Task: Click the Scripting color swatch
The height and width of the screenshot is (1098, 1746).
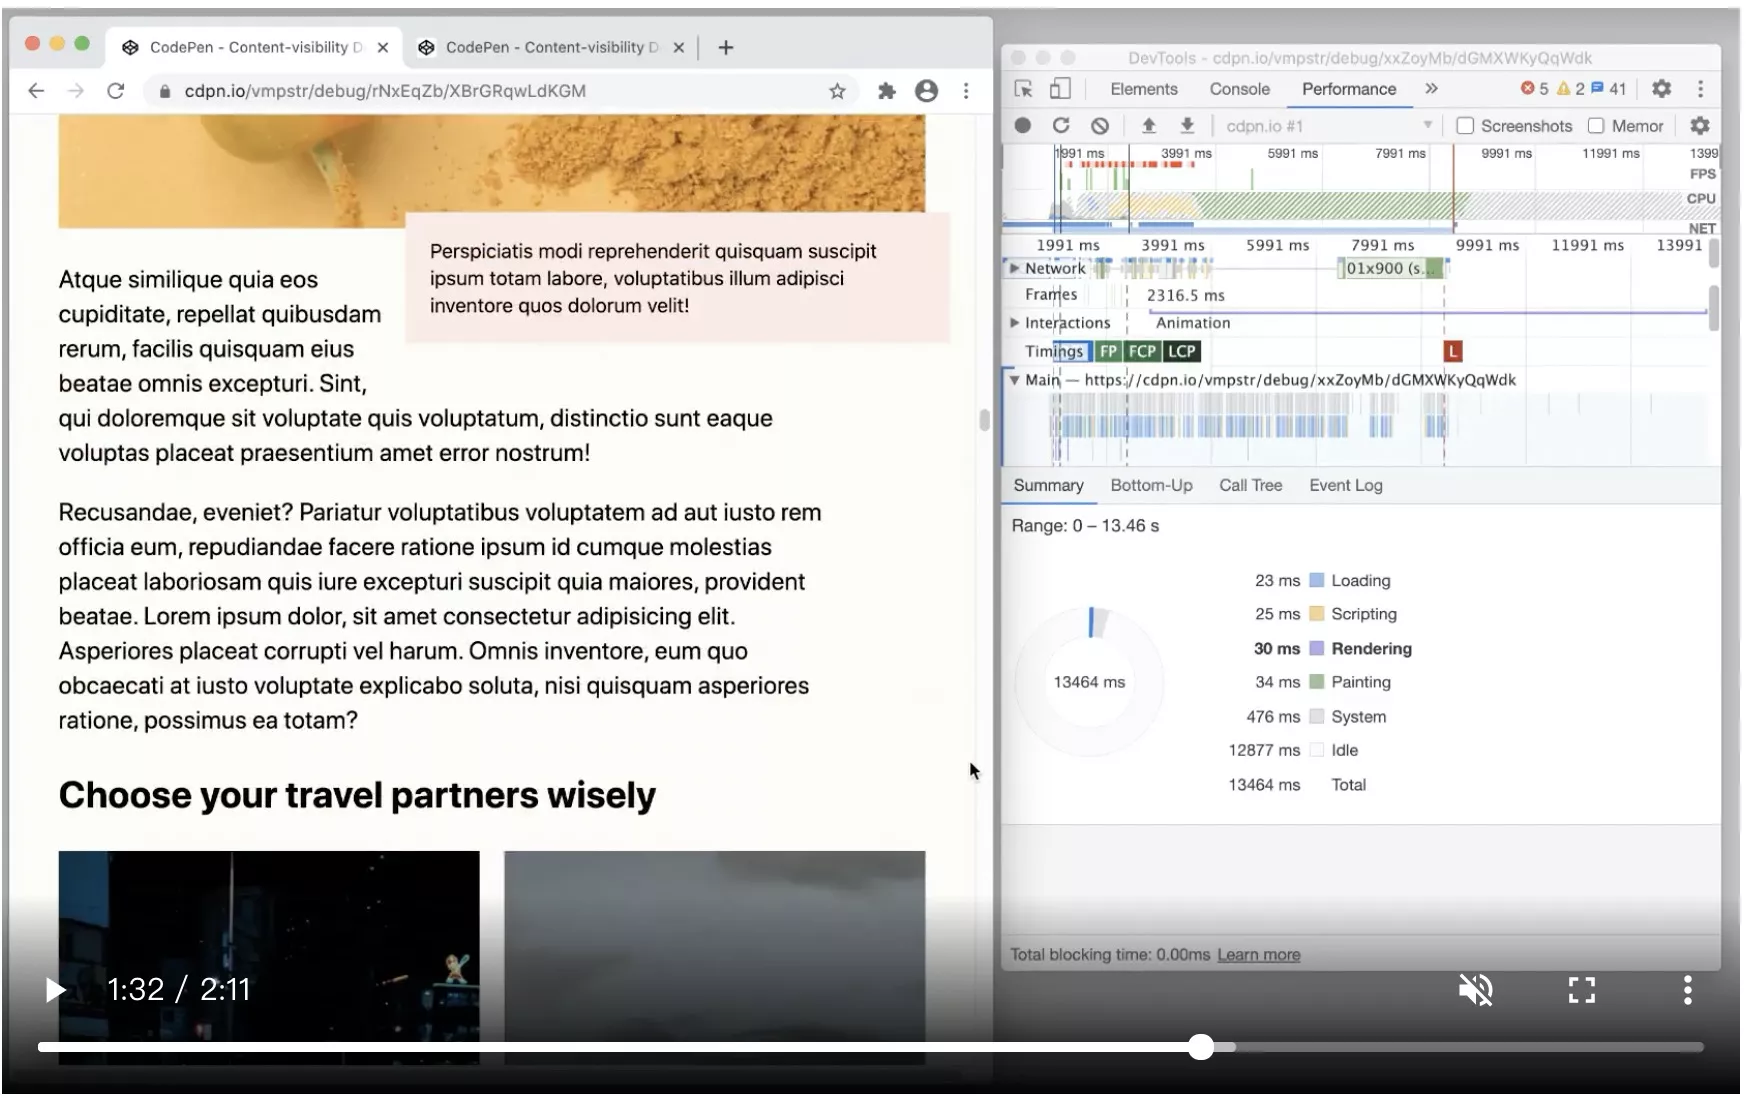Action: (x=1317, y=614)
